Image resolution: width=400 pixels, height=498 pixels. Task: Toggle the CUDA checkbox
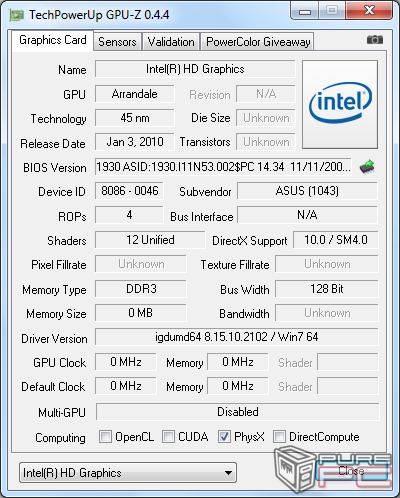pos(168,436)
